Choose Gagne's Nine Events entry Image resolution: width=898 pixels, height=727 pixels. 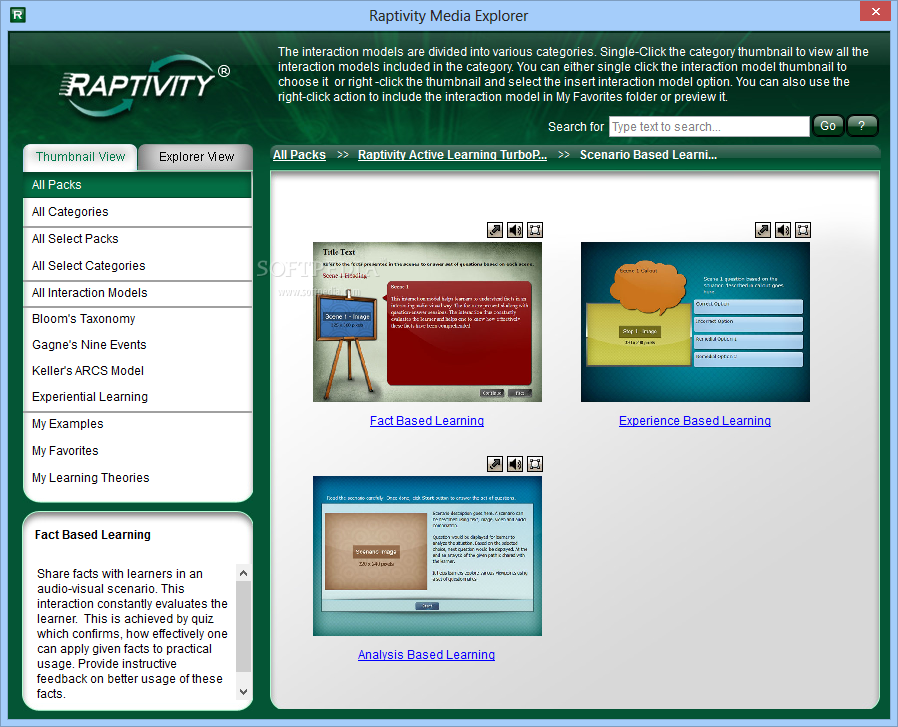click(137, 344)
